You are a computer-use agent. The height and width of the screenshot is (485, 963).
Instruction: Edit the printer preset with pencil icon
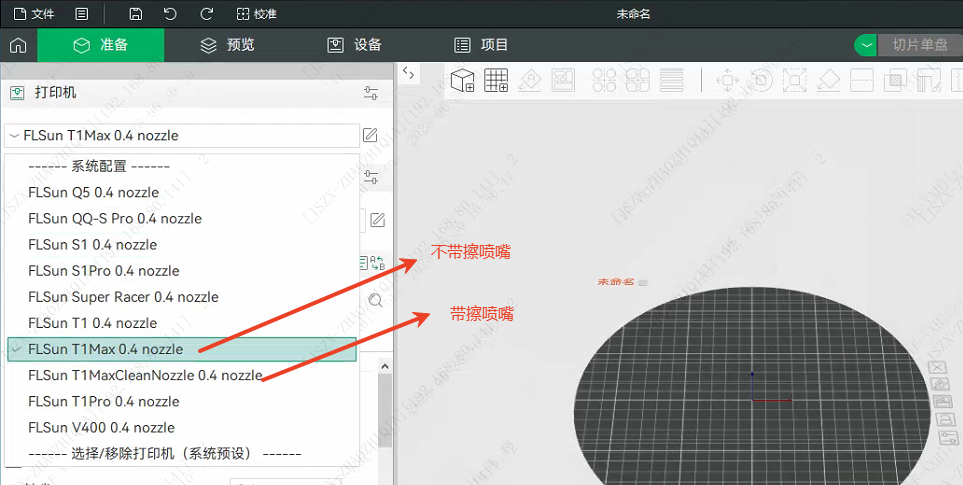pyautogui.click(x=370, y=135)
